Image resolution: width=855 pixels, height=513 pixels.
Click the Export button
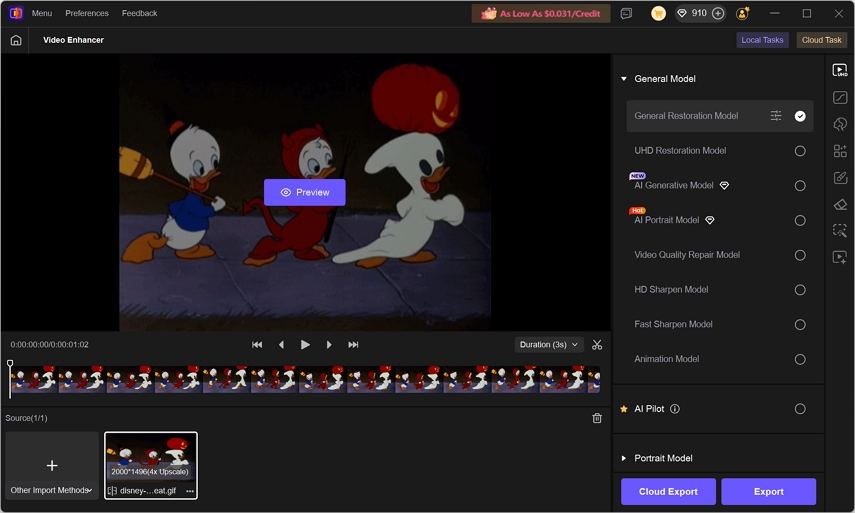[769, 492]
